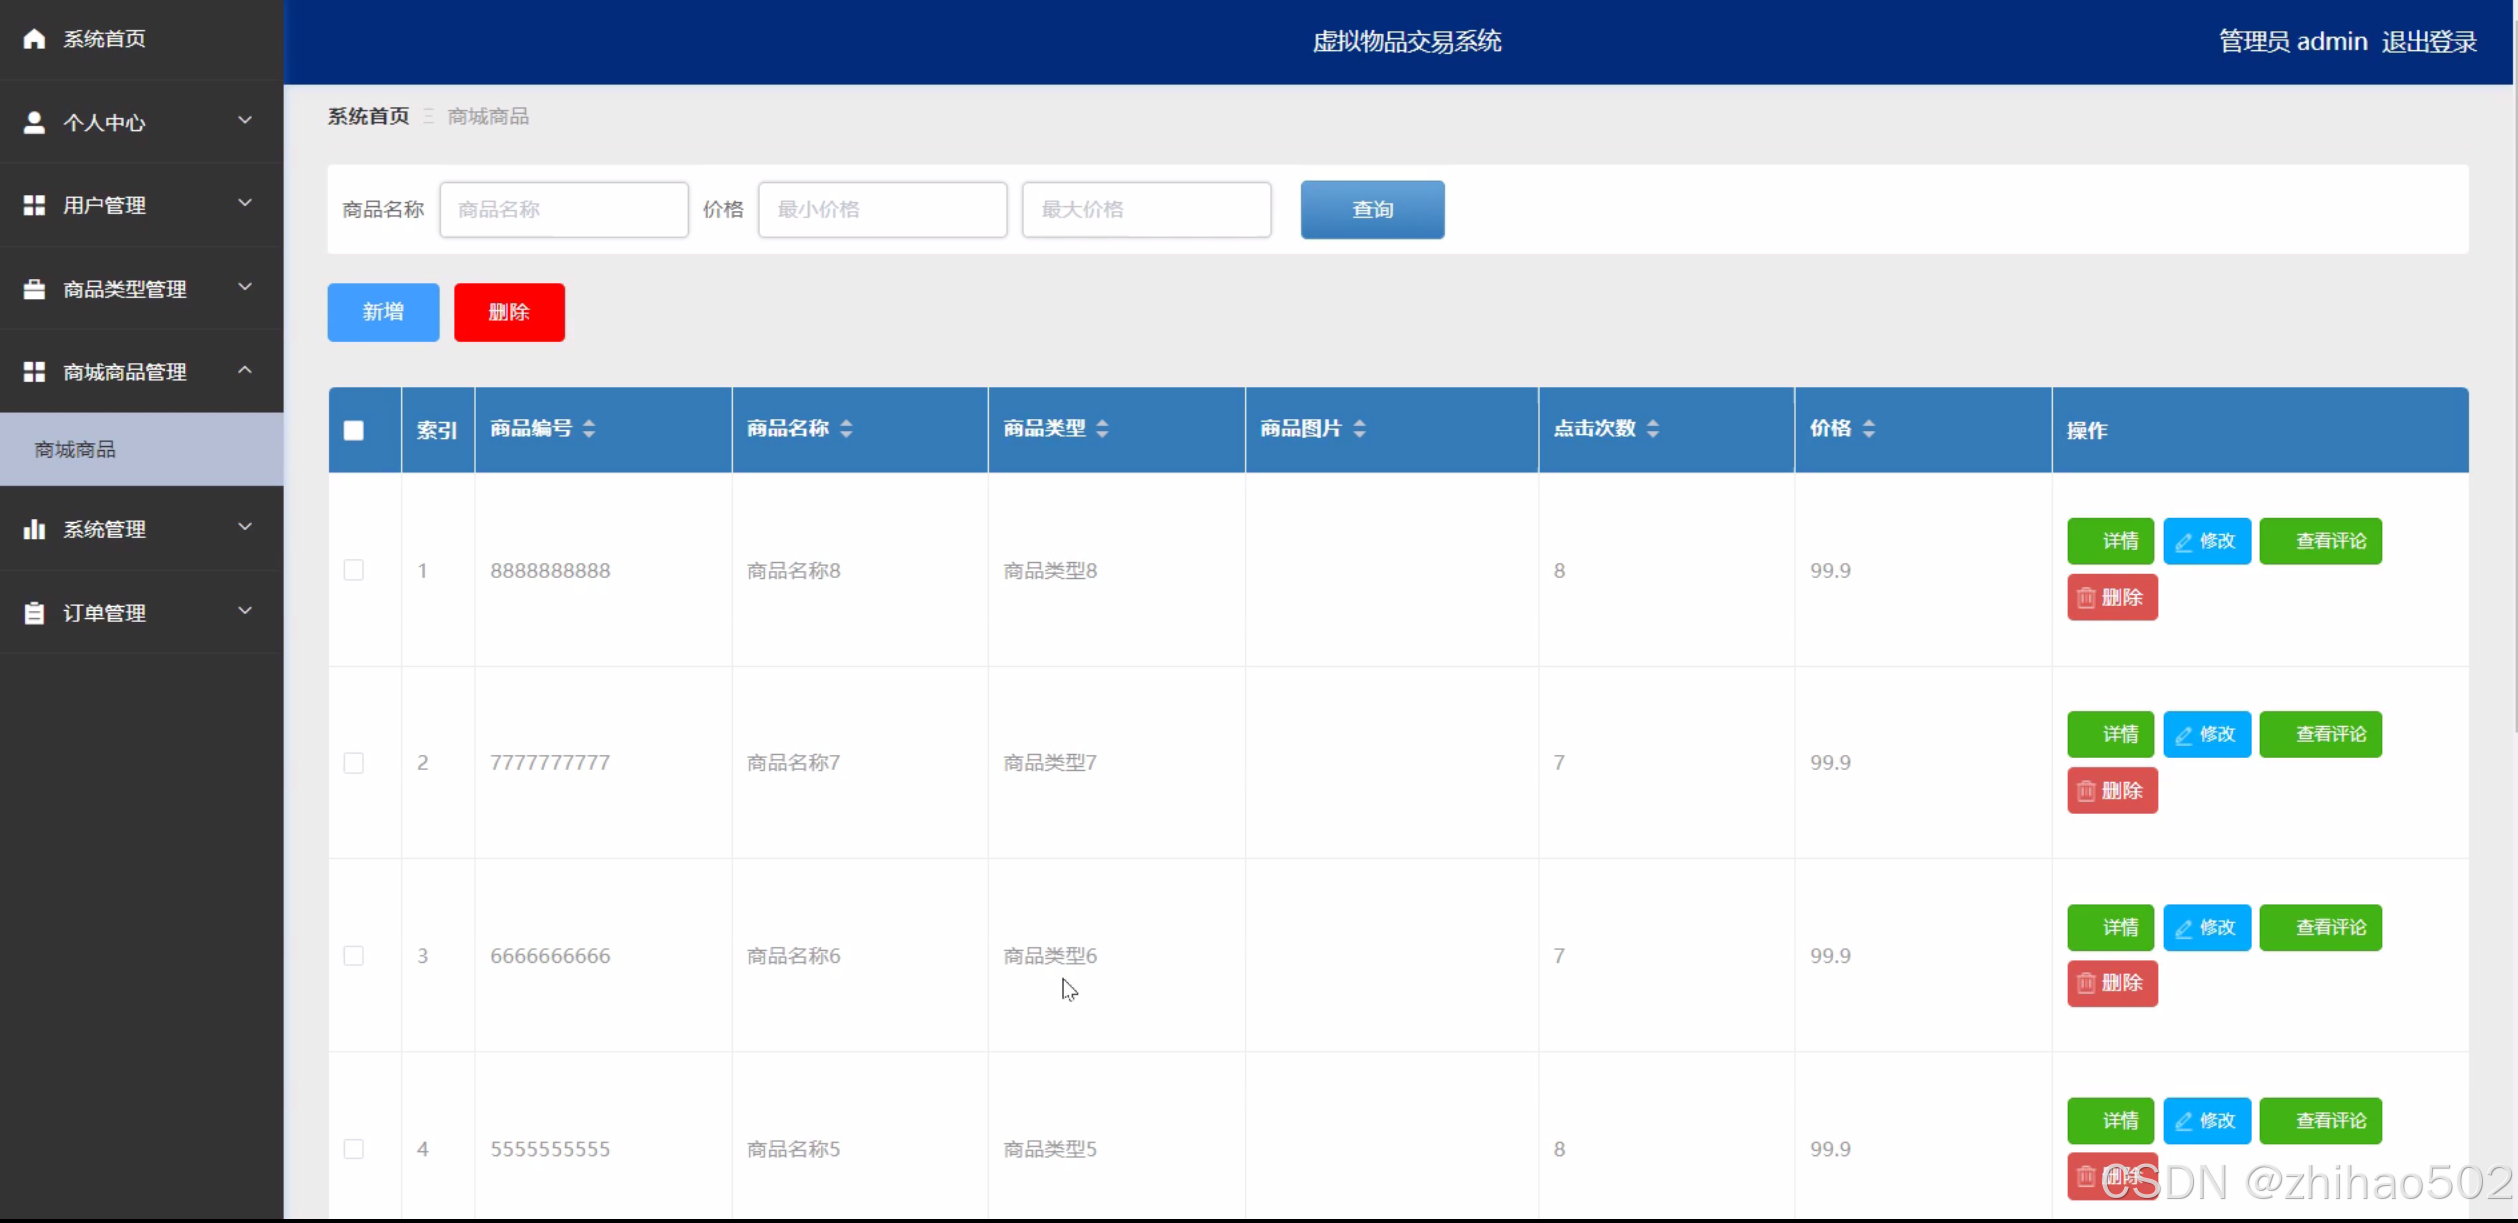
Task: Click trash icon on 删除 in row 7777777777
Action: (2086, 791)
